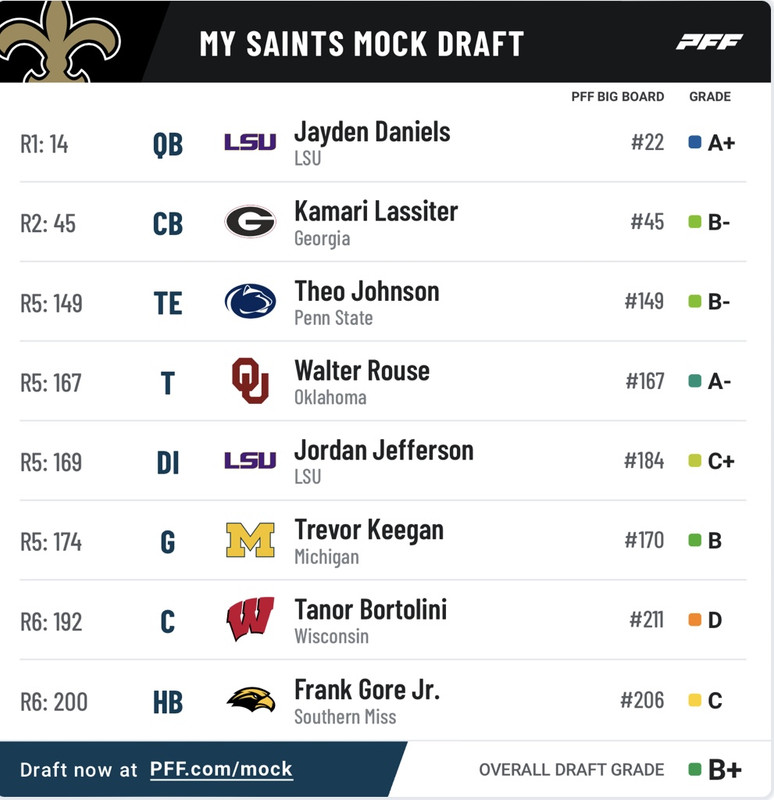Image resolution: width=774 pixels, height=800 pixels.
Task: Open the PFF.com/mock link
Action: [221, 769]
